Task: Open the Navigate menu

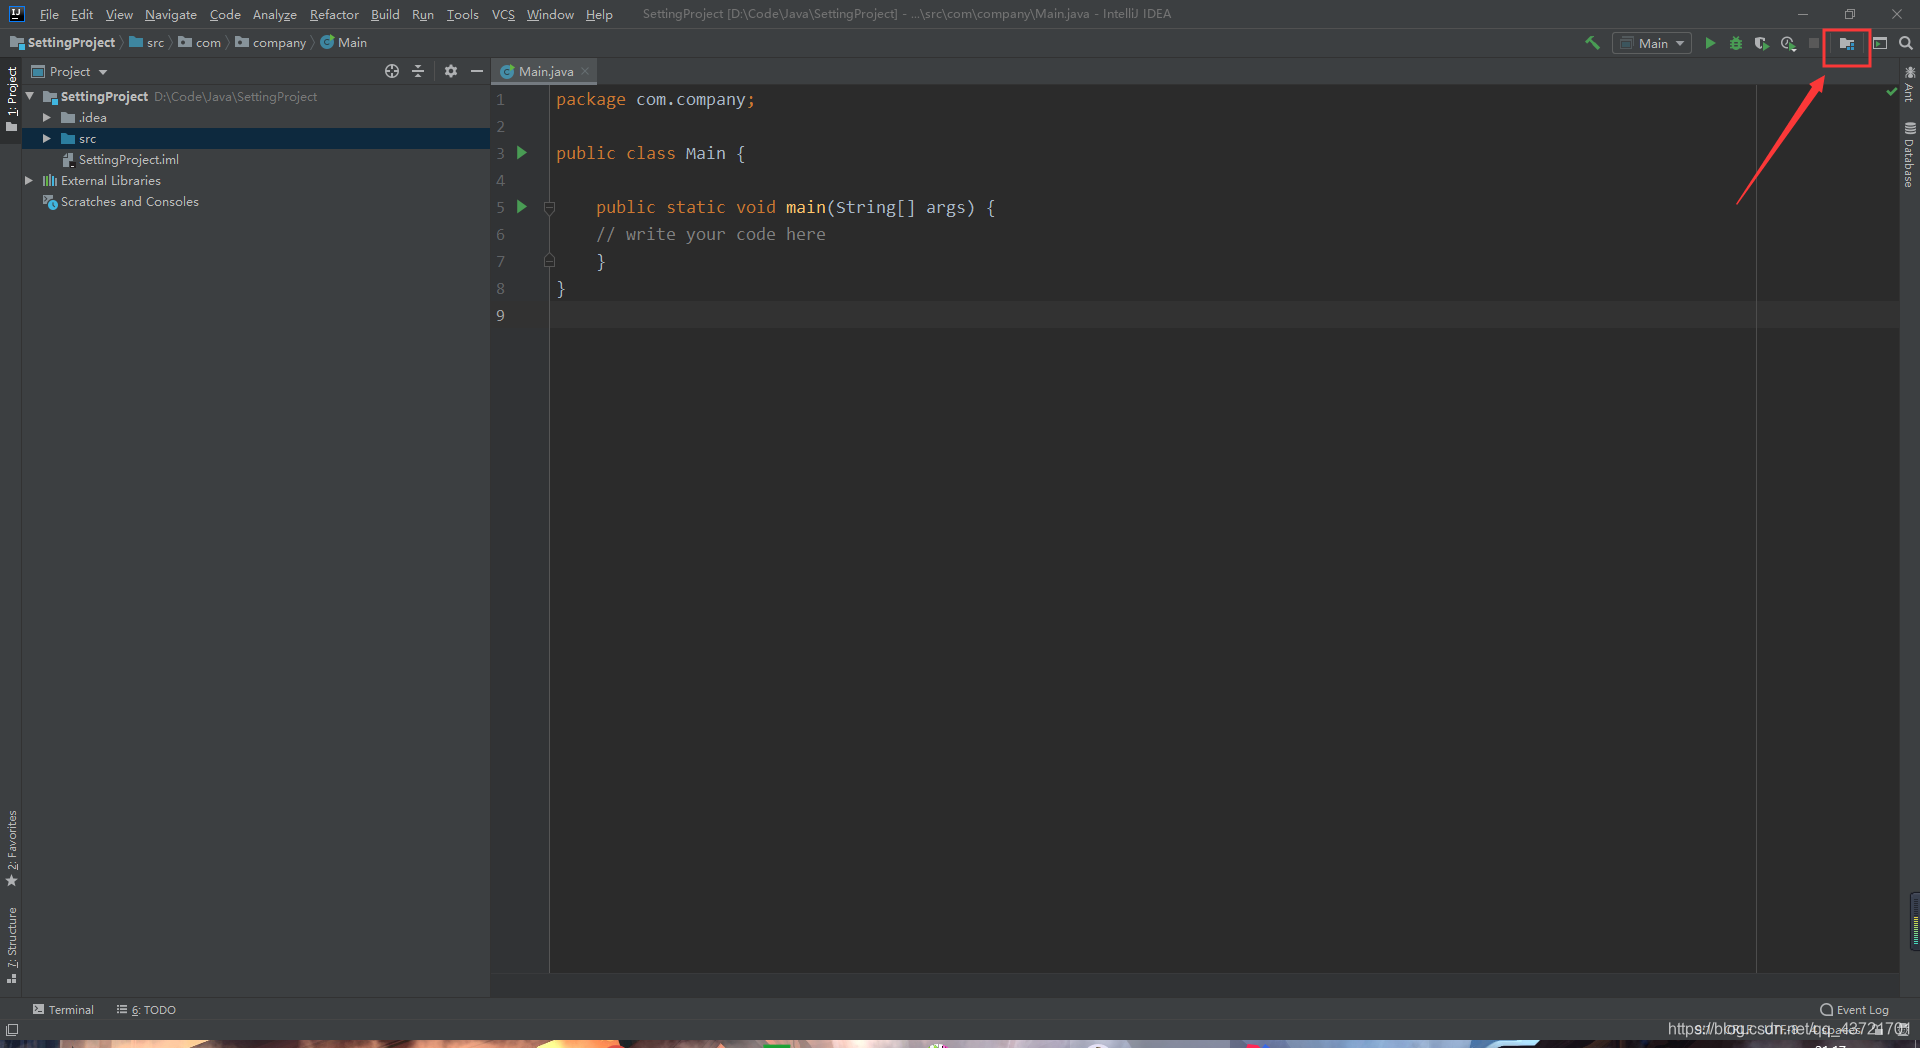Action: pos(171,14)
